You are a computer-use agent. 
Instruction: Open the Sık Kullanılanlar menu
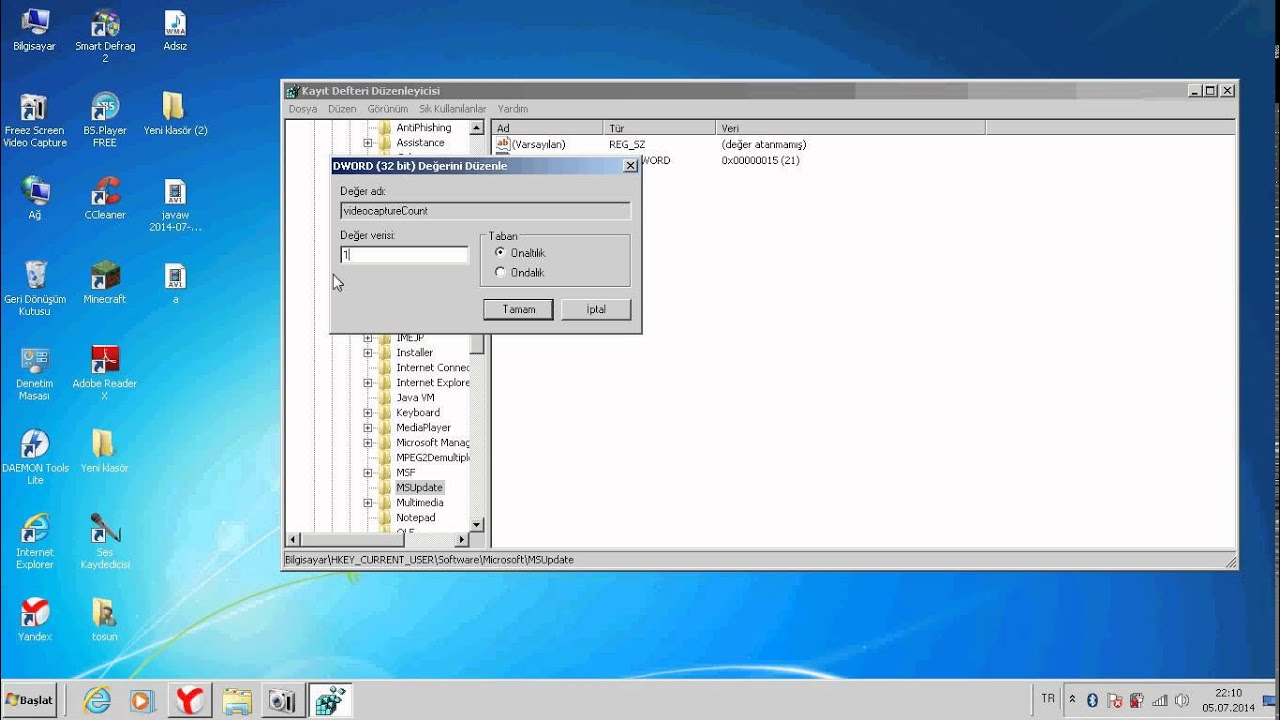coord(453,108)
